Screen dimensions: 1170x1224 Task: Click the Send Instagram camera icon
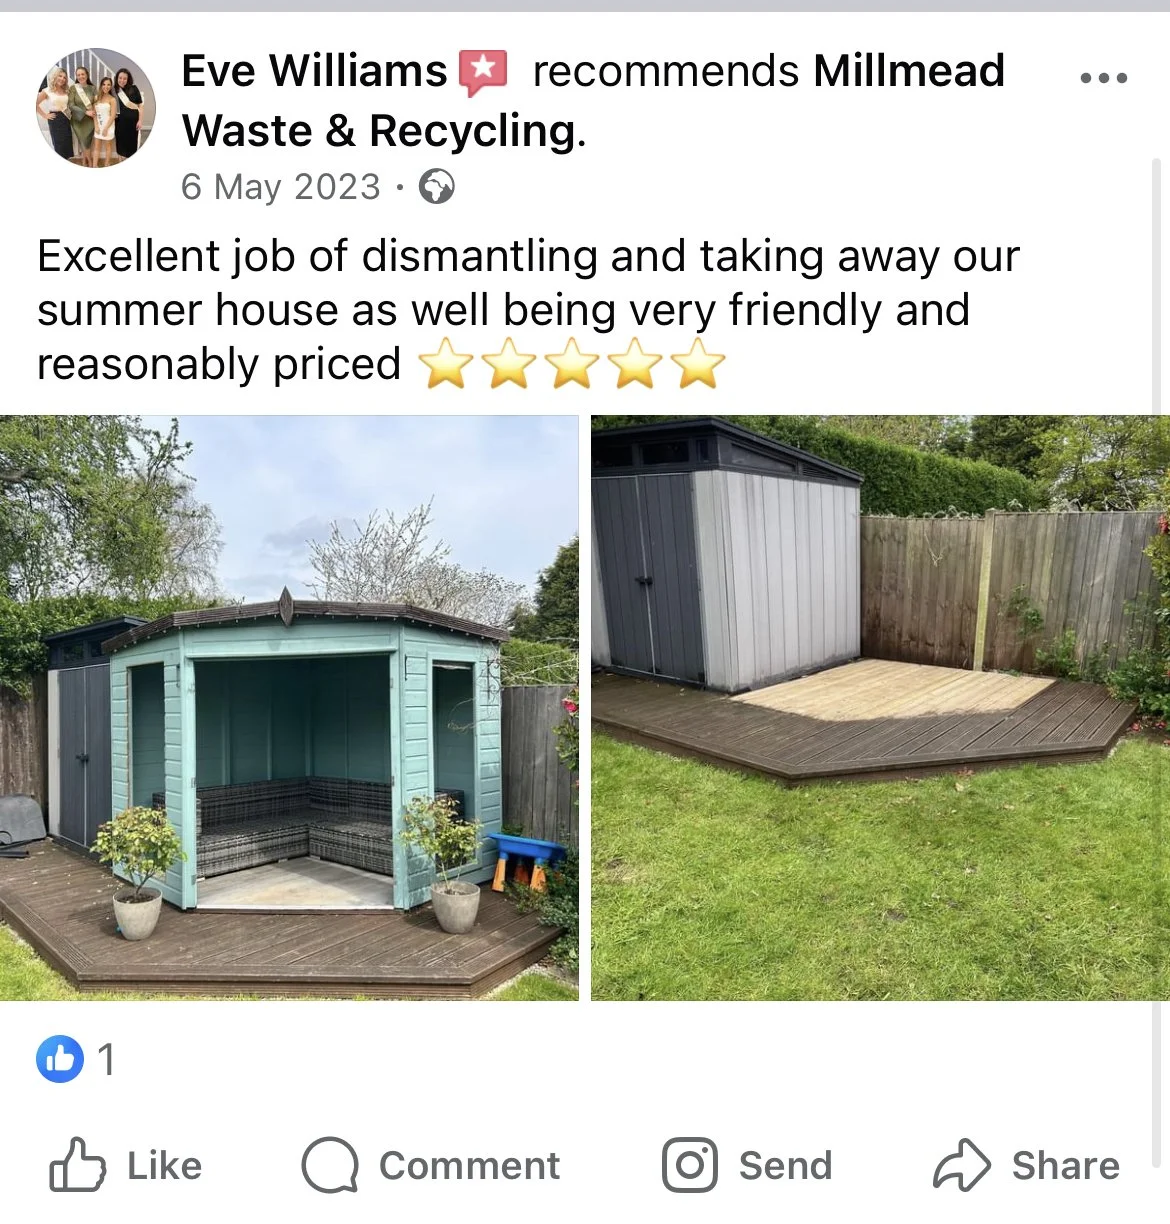pyautogui.click(x=690, y=1165)
